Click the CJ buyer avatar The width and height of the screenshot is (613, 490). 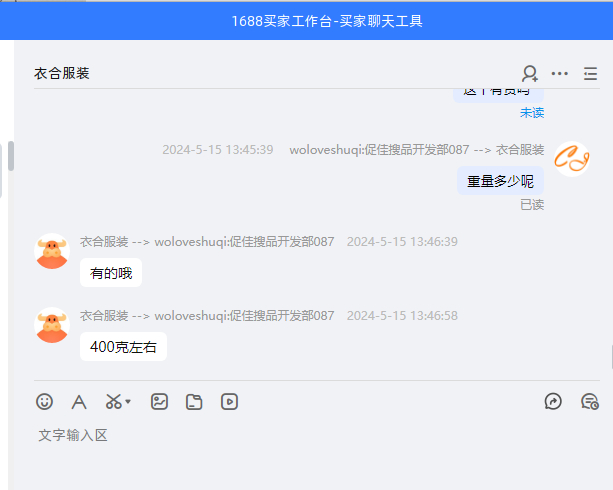pyautogui.click(x=572, y=159)
